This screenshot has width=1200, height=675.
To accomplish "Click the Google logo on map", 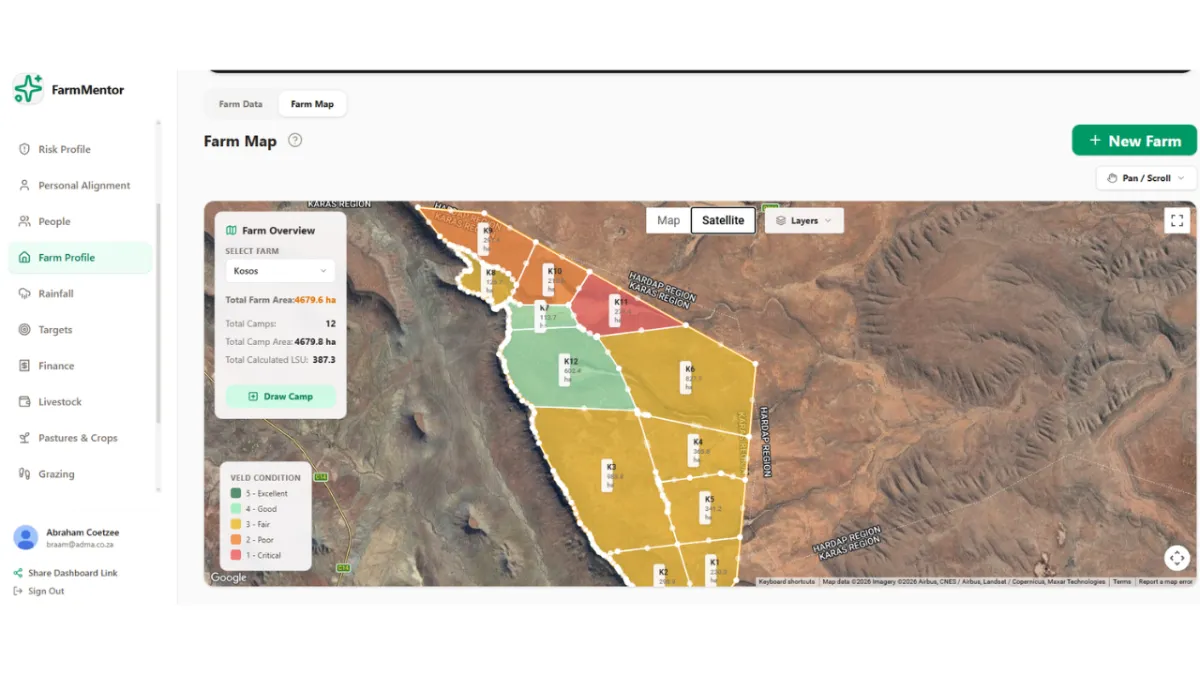I will [x=228, y=577].
